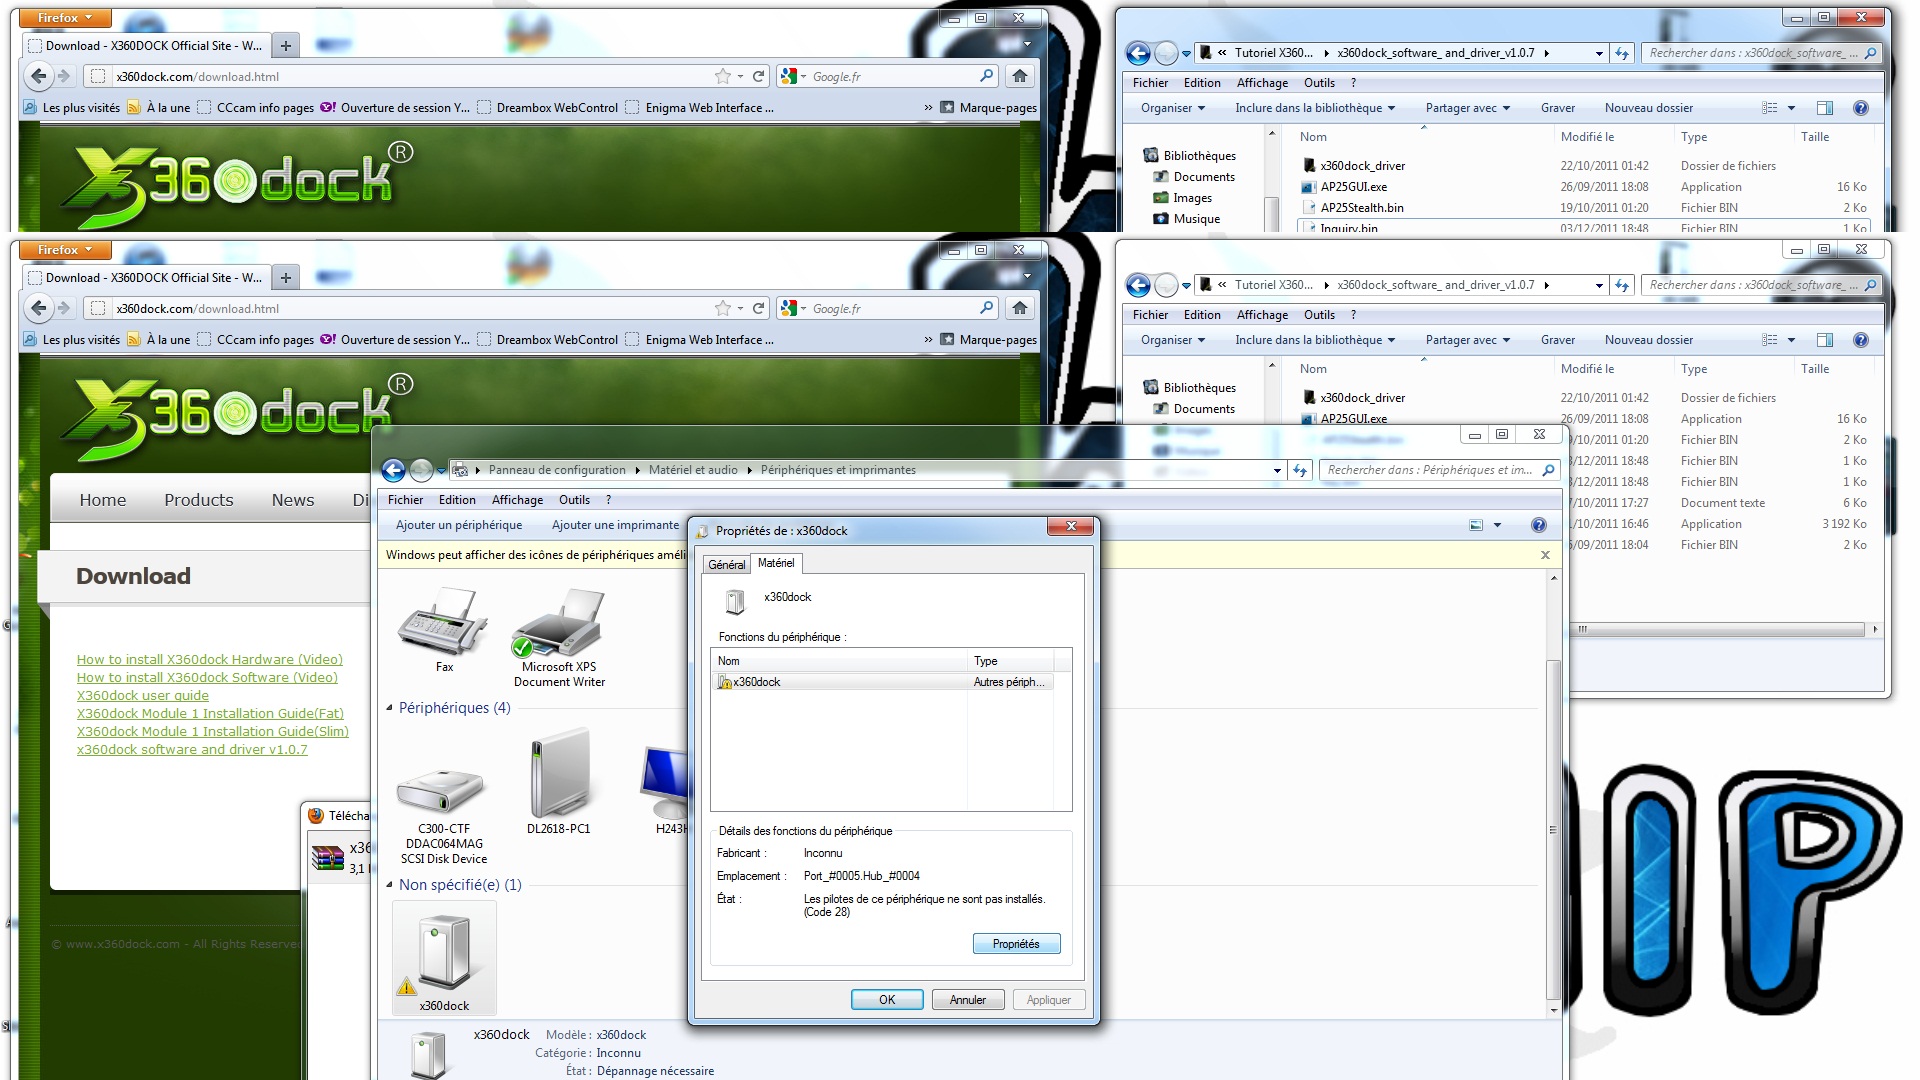Open the help icon in Devices window

1538,525
